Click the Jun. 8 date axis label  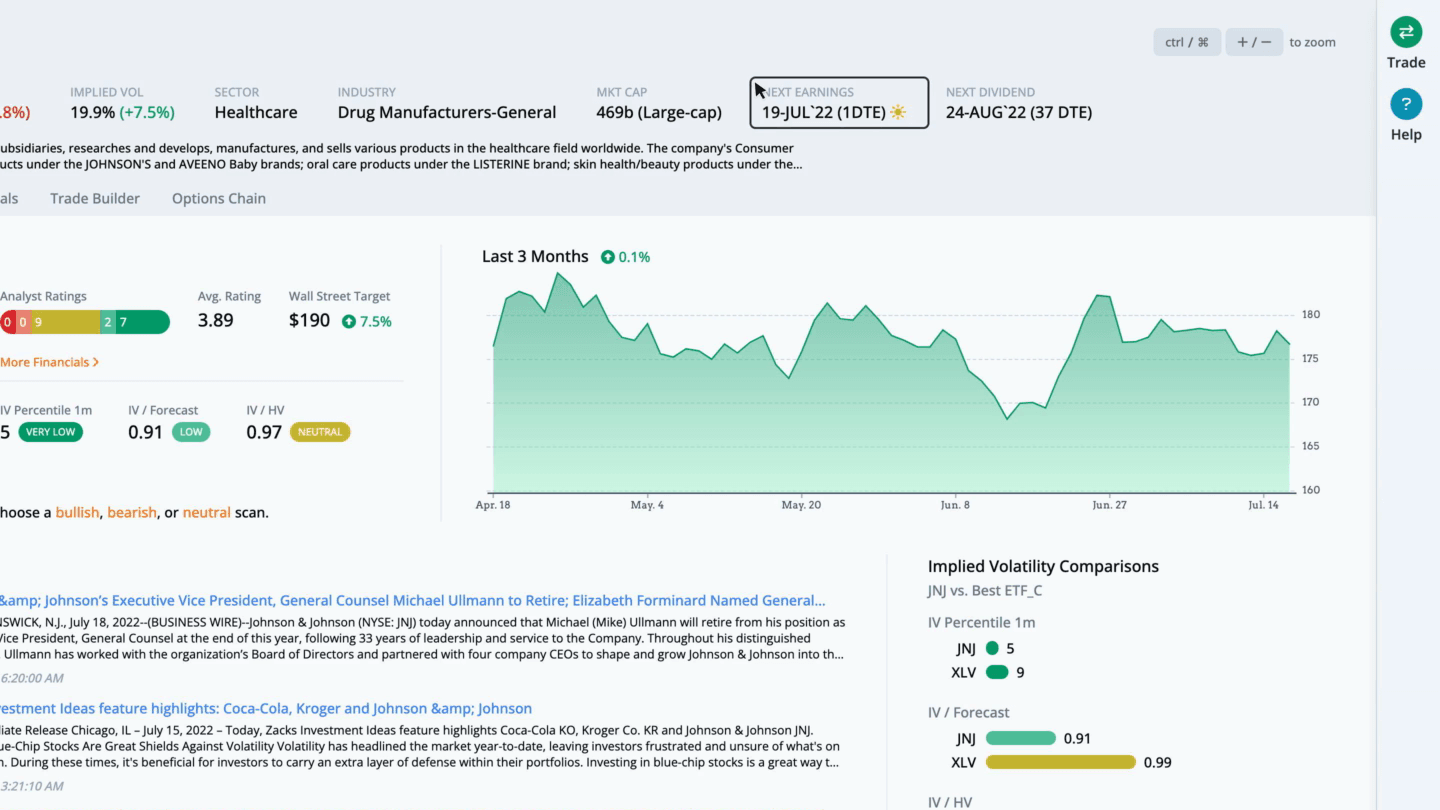point(955,505)
